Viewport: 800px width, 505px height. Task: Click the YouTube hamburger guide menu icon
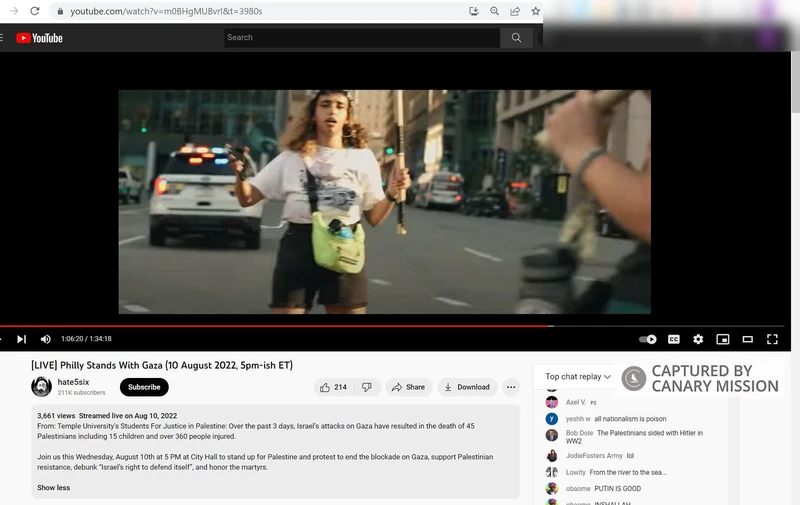(x=2, y=38)
